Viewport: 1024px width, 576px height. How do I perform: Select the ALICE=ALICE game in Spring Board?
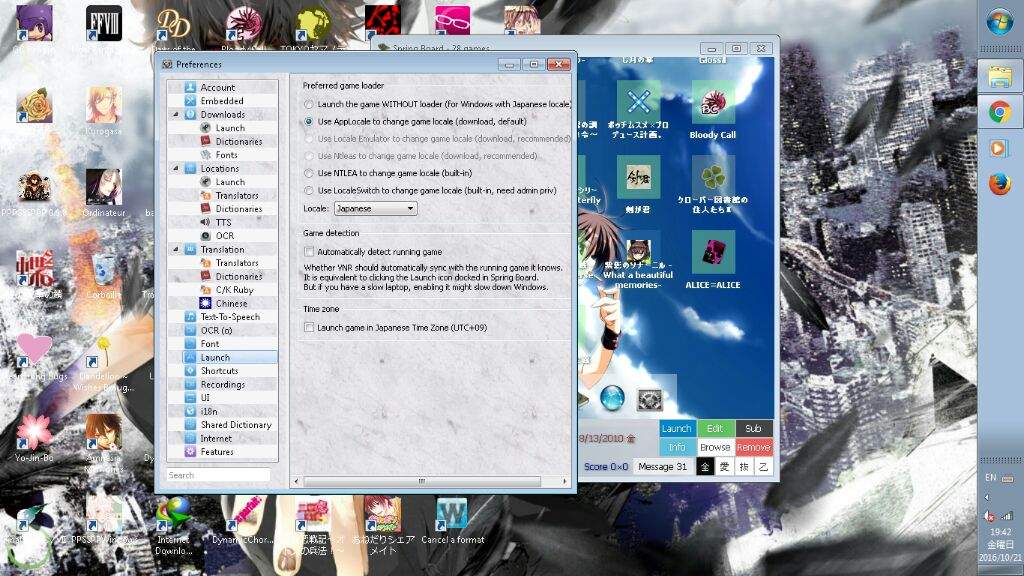712,261
